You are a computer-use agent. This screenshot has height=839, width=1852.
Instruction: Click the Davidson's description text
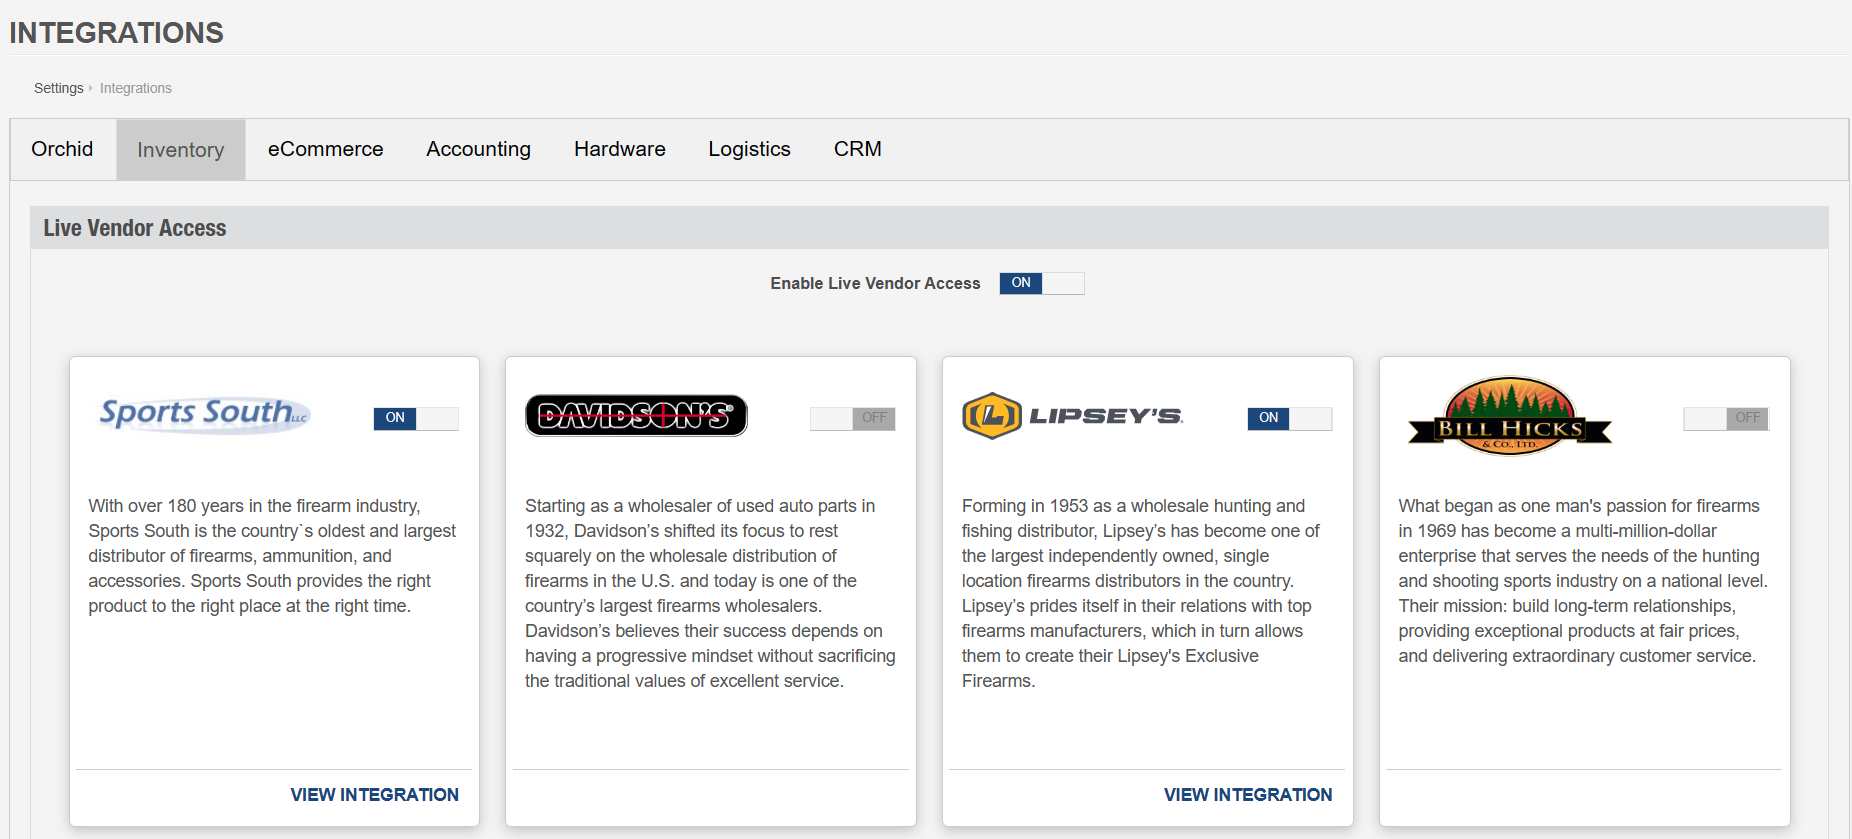coord(710,593)
